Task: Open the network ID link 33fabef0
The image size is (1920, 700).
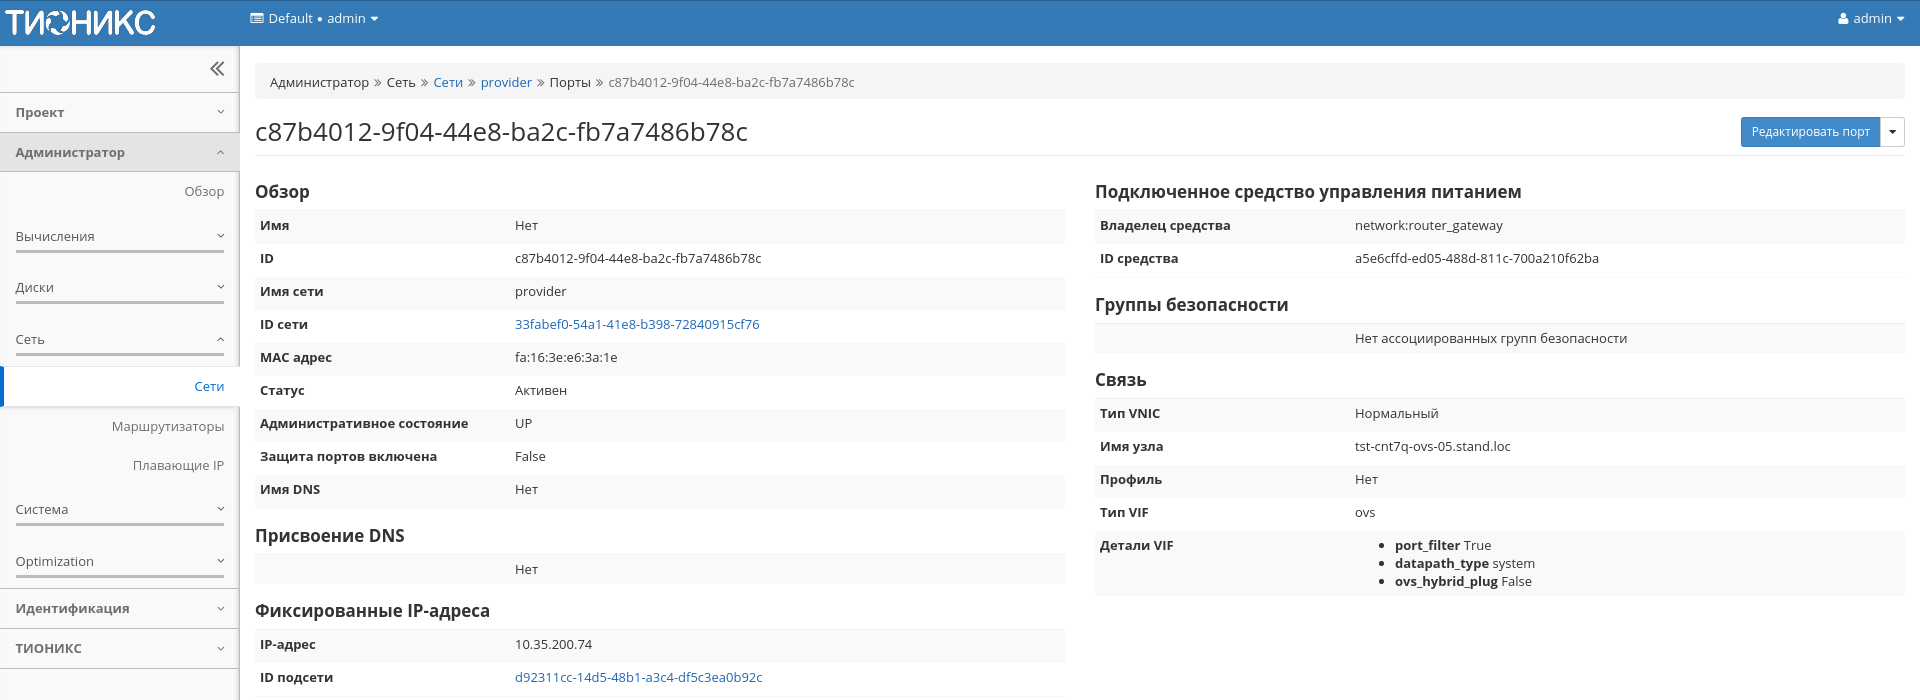Action: tap(637, 325)
